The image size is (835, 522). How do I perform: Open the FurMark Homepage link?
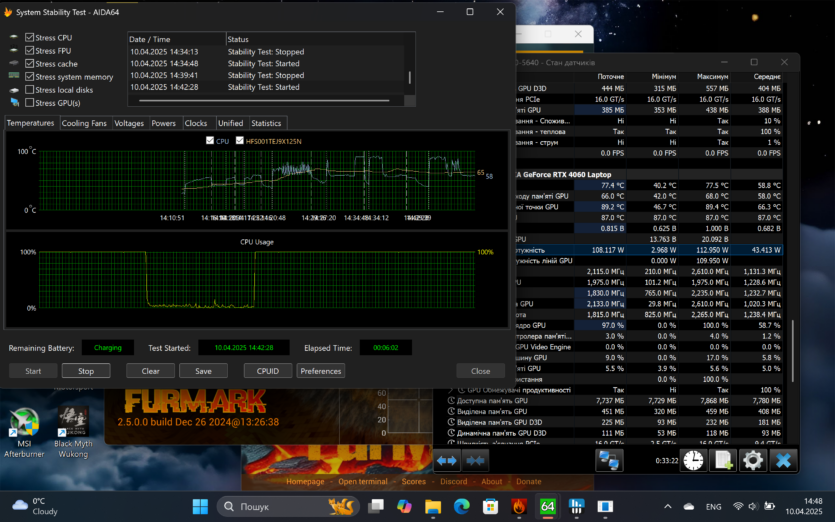(x=305, y=482)
